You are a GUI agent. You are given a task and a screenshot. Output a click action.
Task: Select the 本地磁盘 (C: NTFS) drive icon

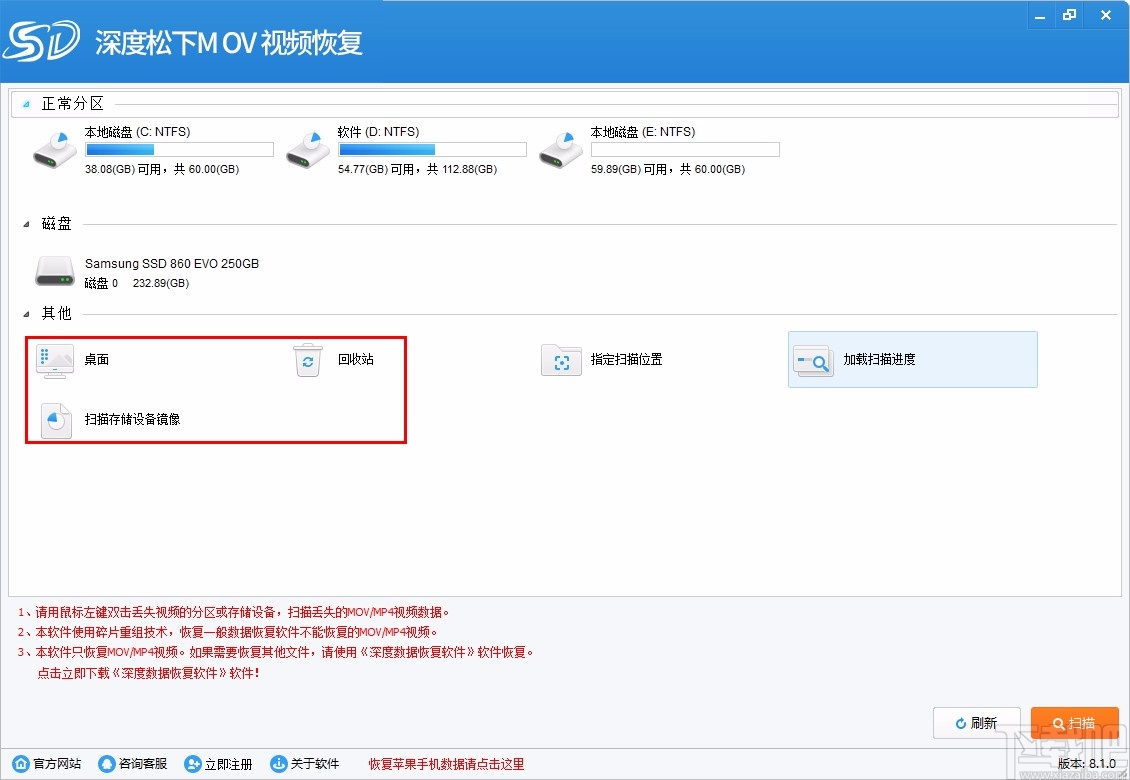click(54, 148)
